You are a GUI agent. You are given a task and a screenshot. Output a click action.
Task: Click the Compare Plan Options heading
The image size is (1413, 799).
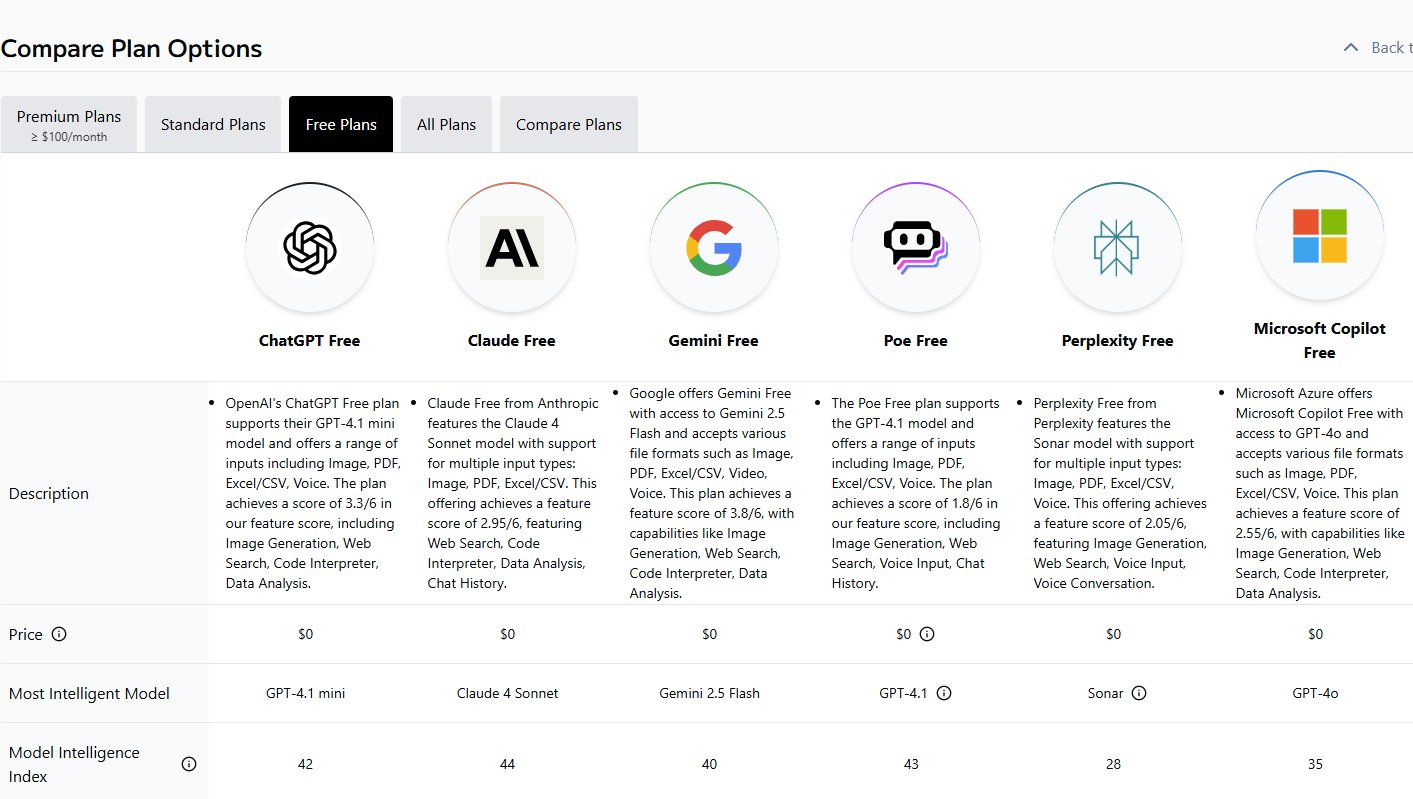pyautogui.click(x=131, y=48)
